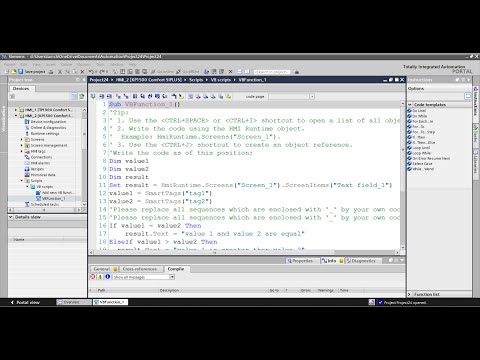The width and height of the screenshot is (480, 360).
Task: Switch to VBFunction_1 in bottom taskbar
Action: pos(110,302)
